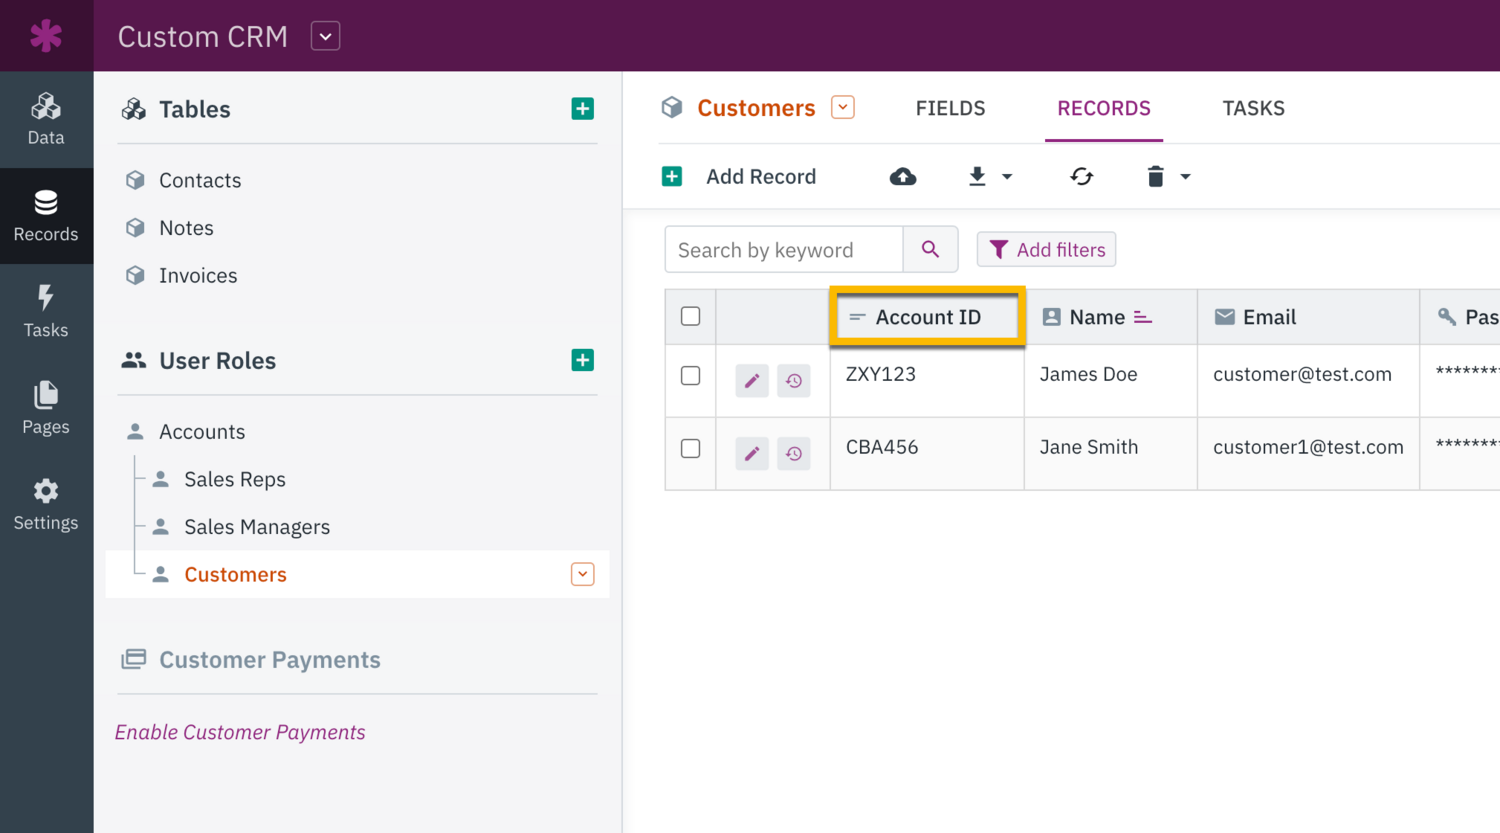Upload records using the cloud import icon
Screen dimensions: 1500x833
pyautogui.click(x=903, y=176)
